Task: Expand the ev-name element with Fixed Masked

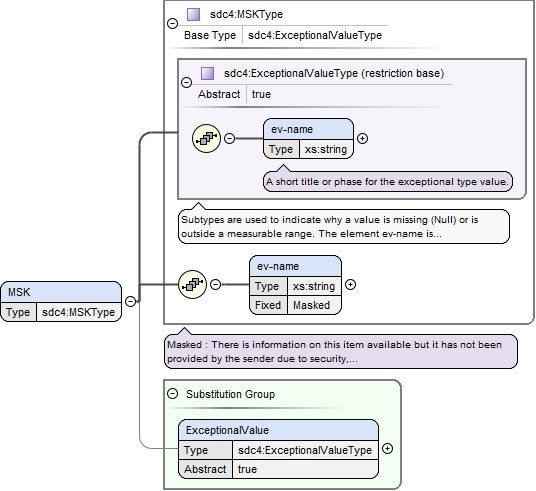Action: click(350, 284)
